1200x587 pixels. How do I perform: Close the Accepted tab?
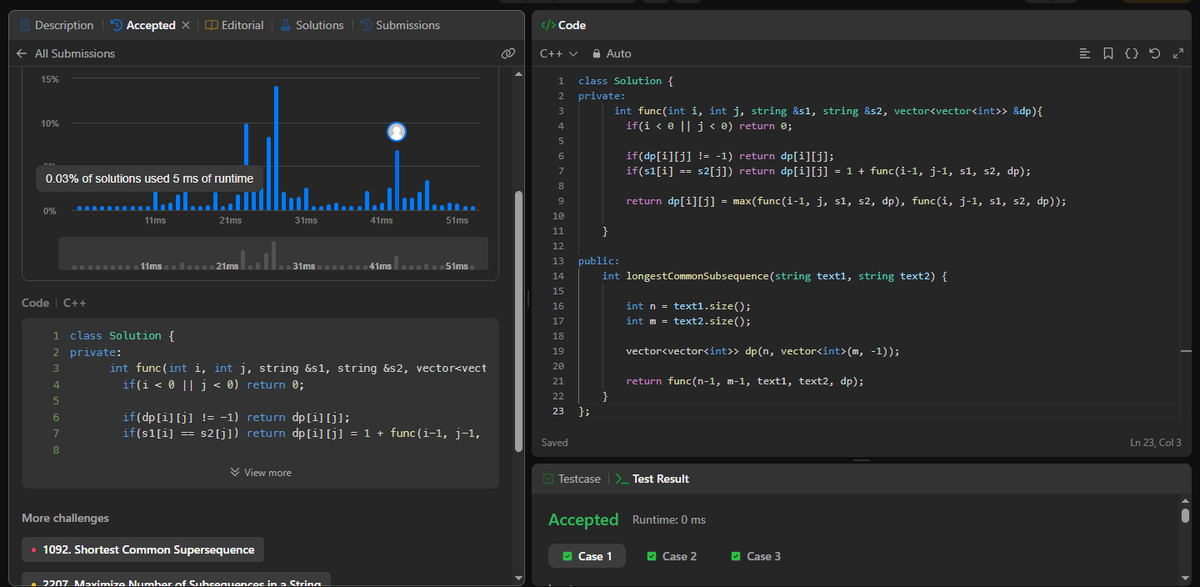click(186, 25)
